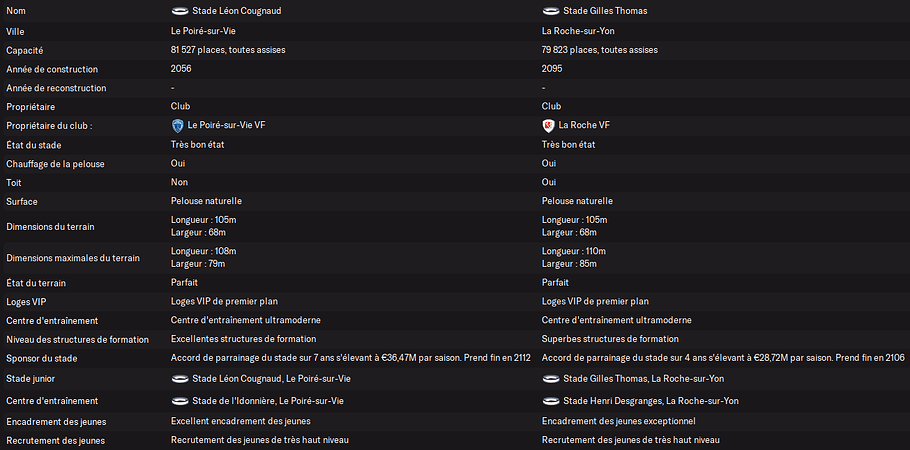Open the Le Poiré-sur-Vie VF club name link
This screenshot has width=910, height=450.
coord(226,126)
